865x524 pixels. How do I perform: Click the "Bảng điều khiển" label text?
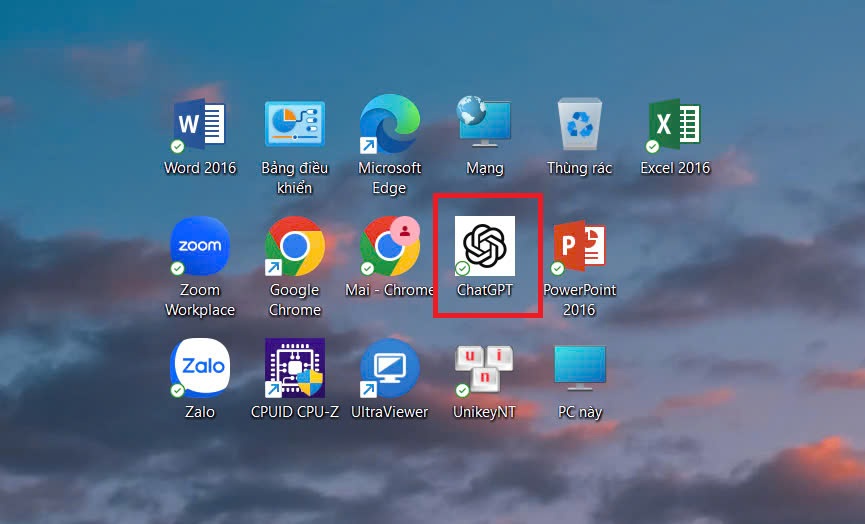(295, 178)
